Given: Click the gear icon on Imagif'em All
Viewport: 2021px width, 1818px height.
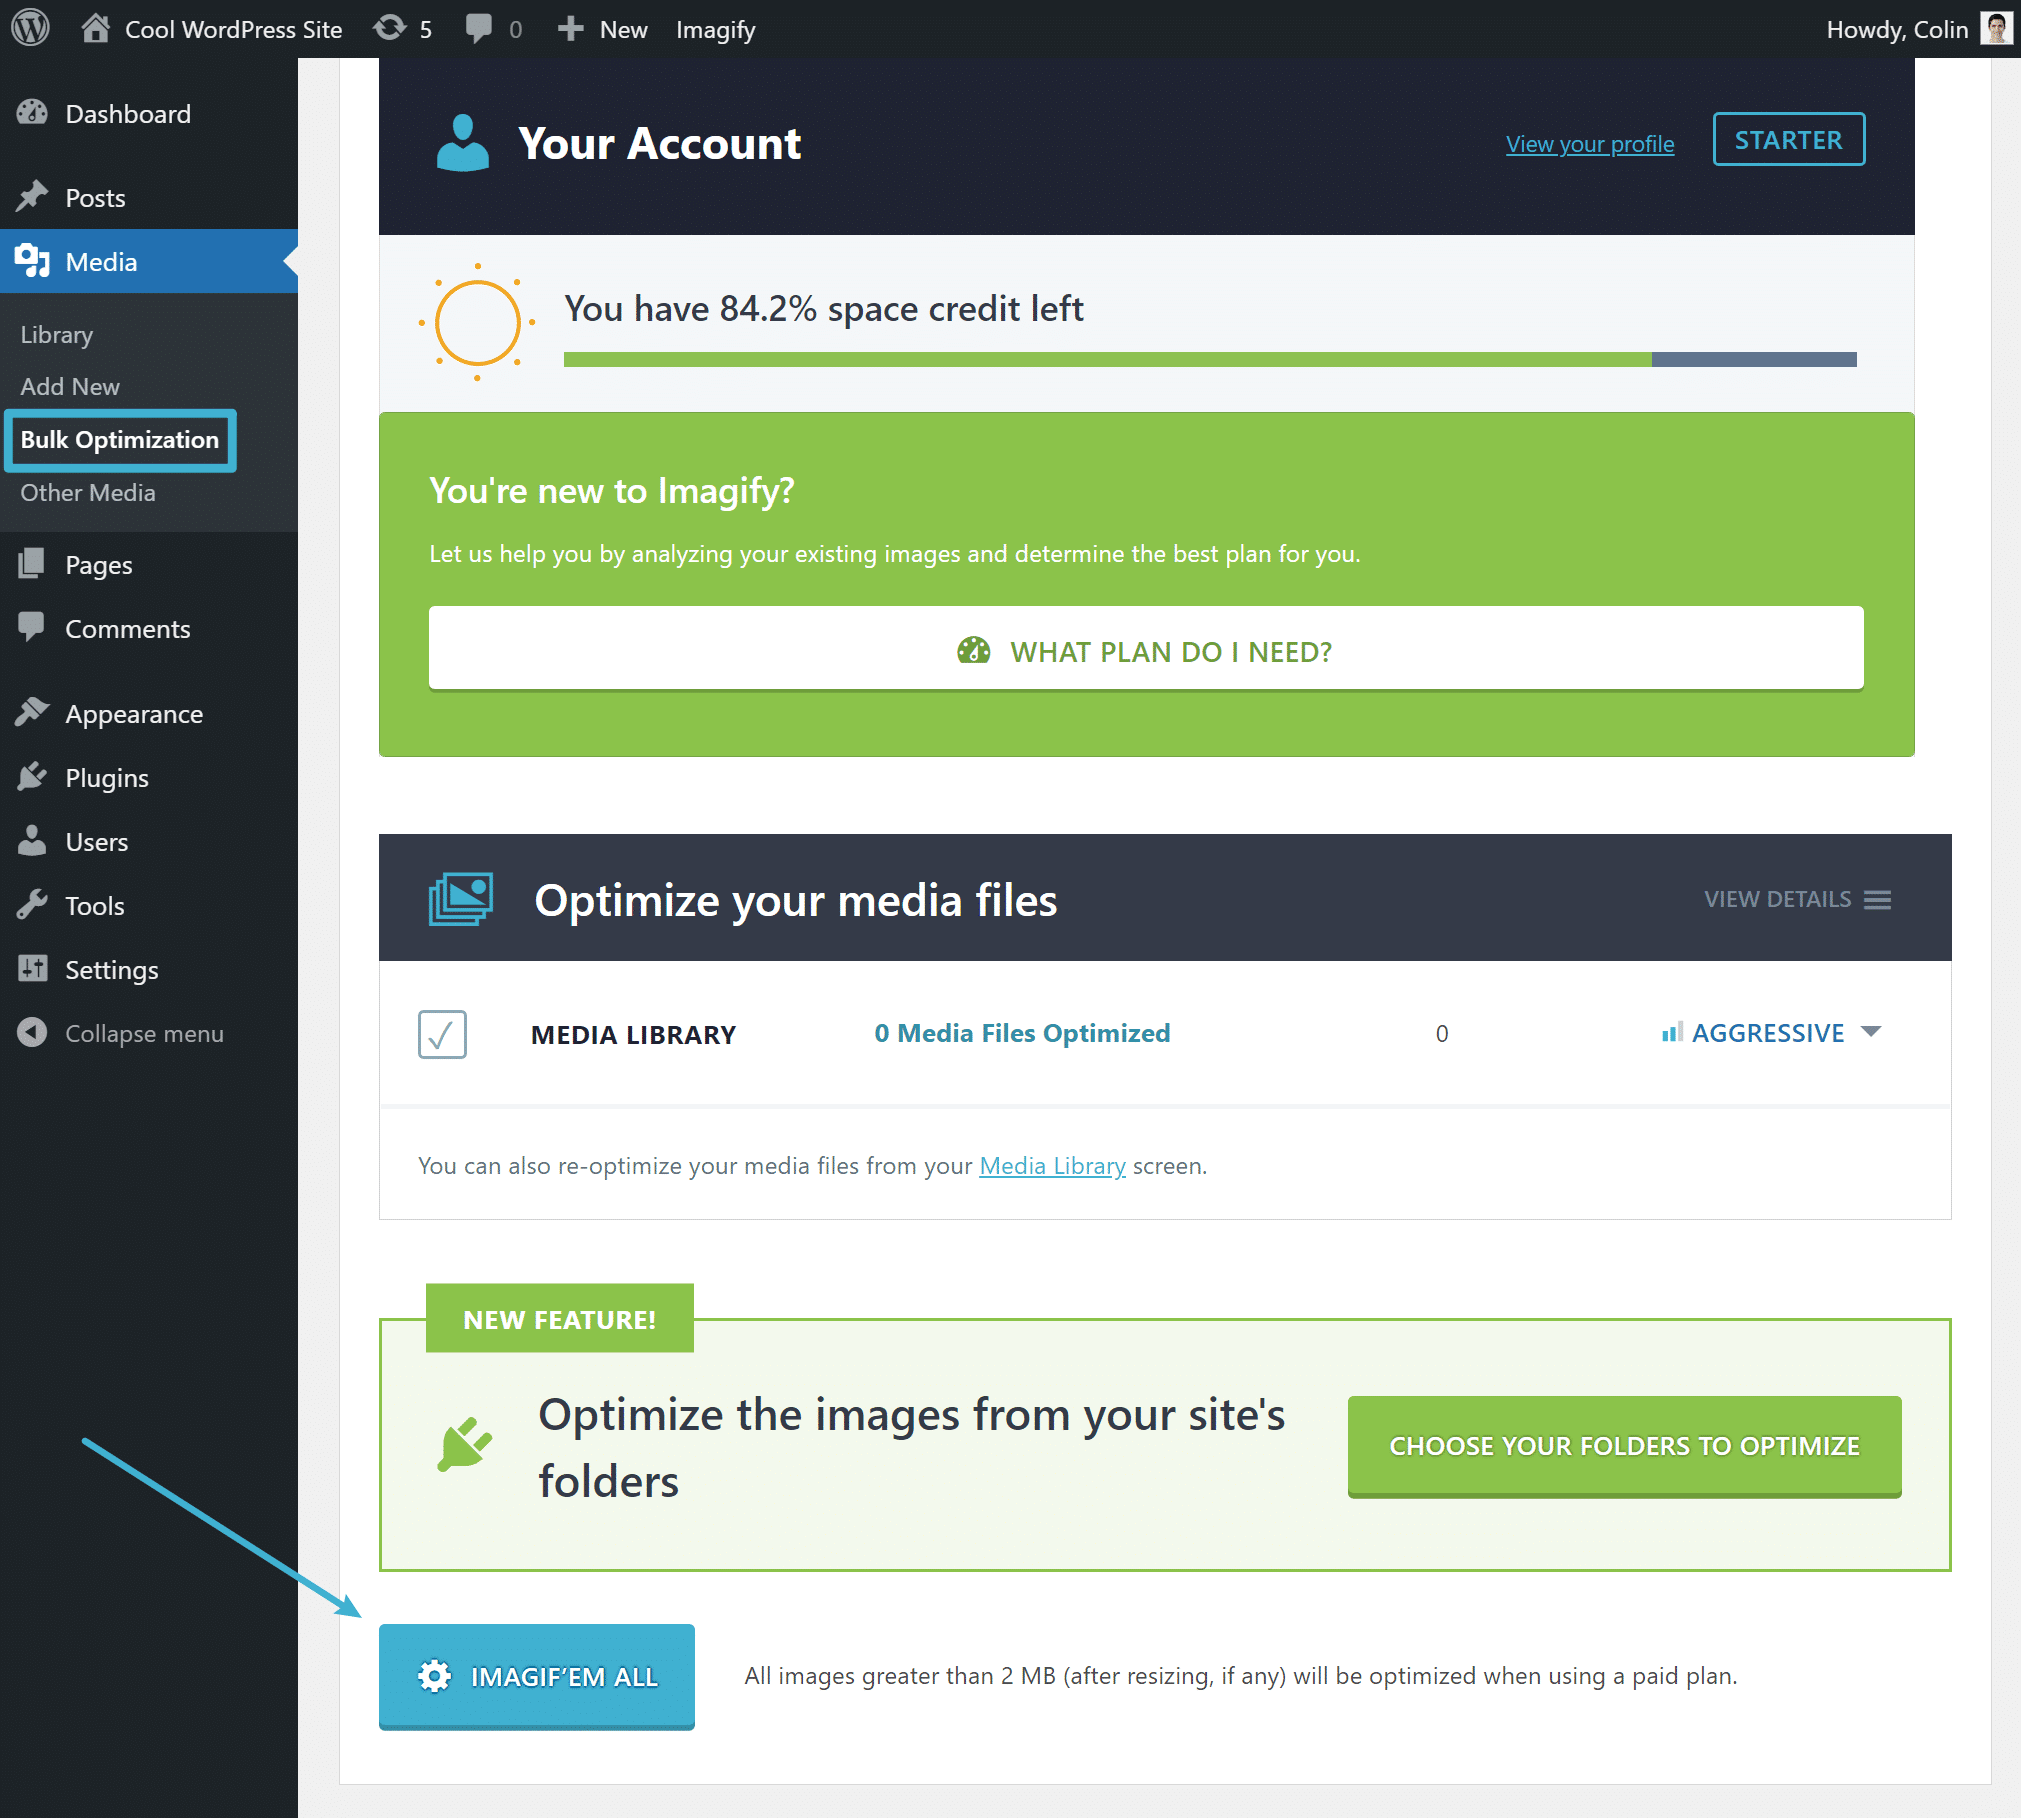Looking at the screenshot, I should pyautogui.click(x=434, y=1676).
